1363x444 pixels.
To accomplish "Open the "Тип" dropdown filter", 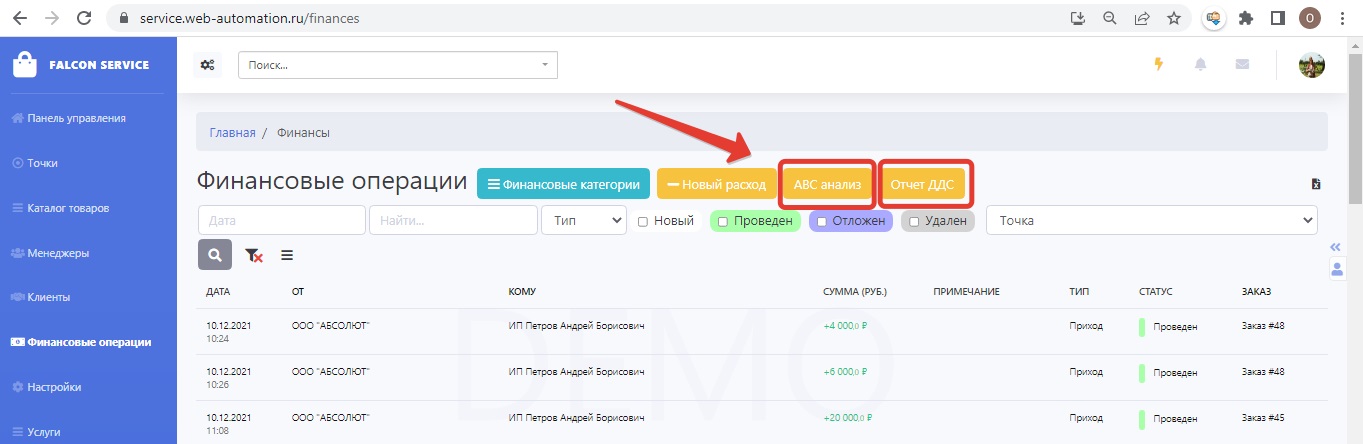I will click(x=583, y=220).
